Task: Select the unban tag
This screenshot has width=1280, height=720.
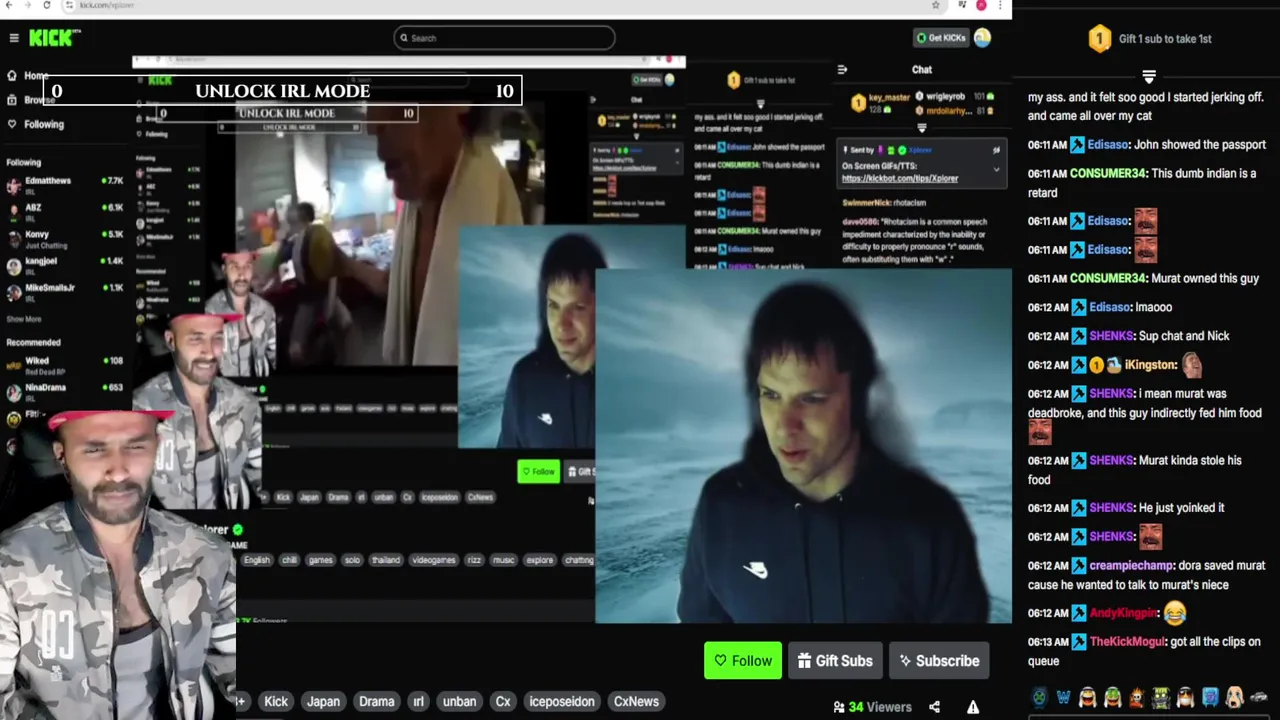Action: point(459,702)
